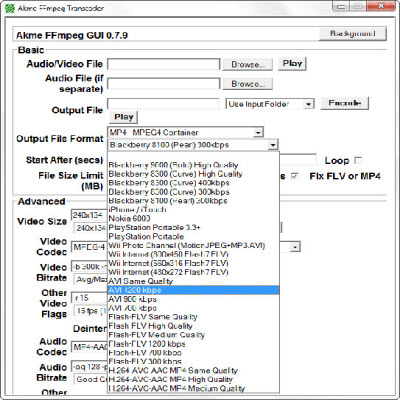Click the Background button
Screen dimensions: 400x400
click(x=353, y=34)
